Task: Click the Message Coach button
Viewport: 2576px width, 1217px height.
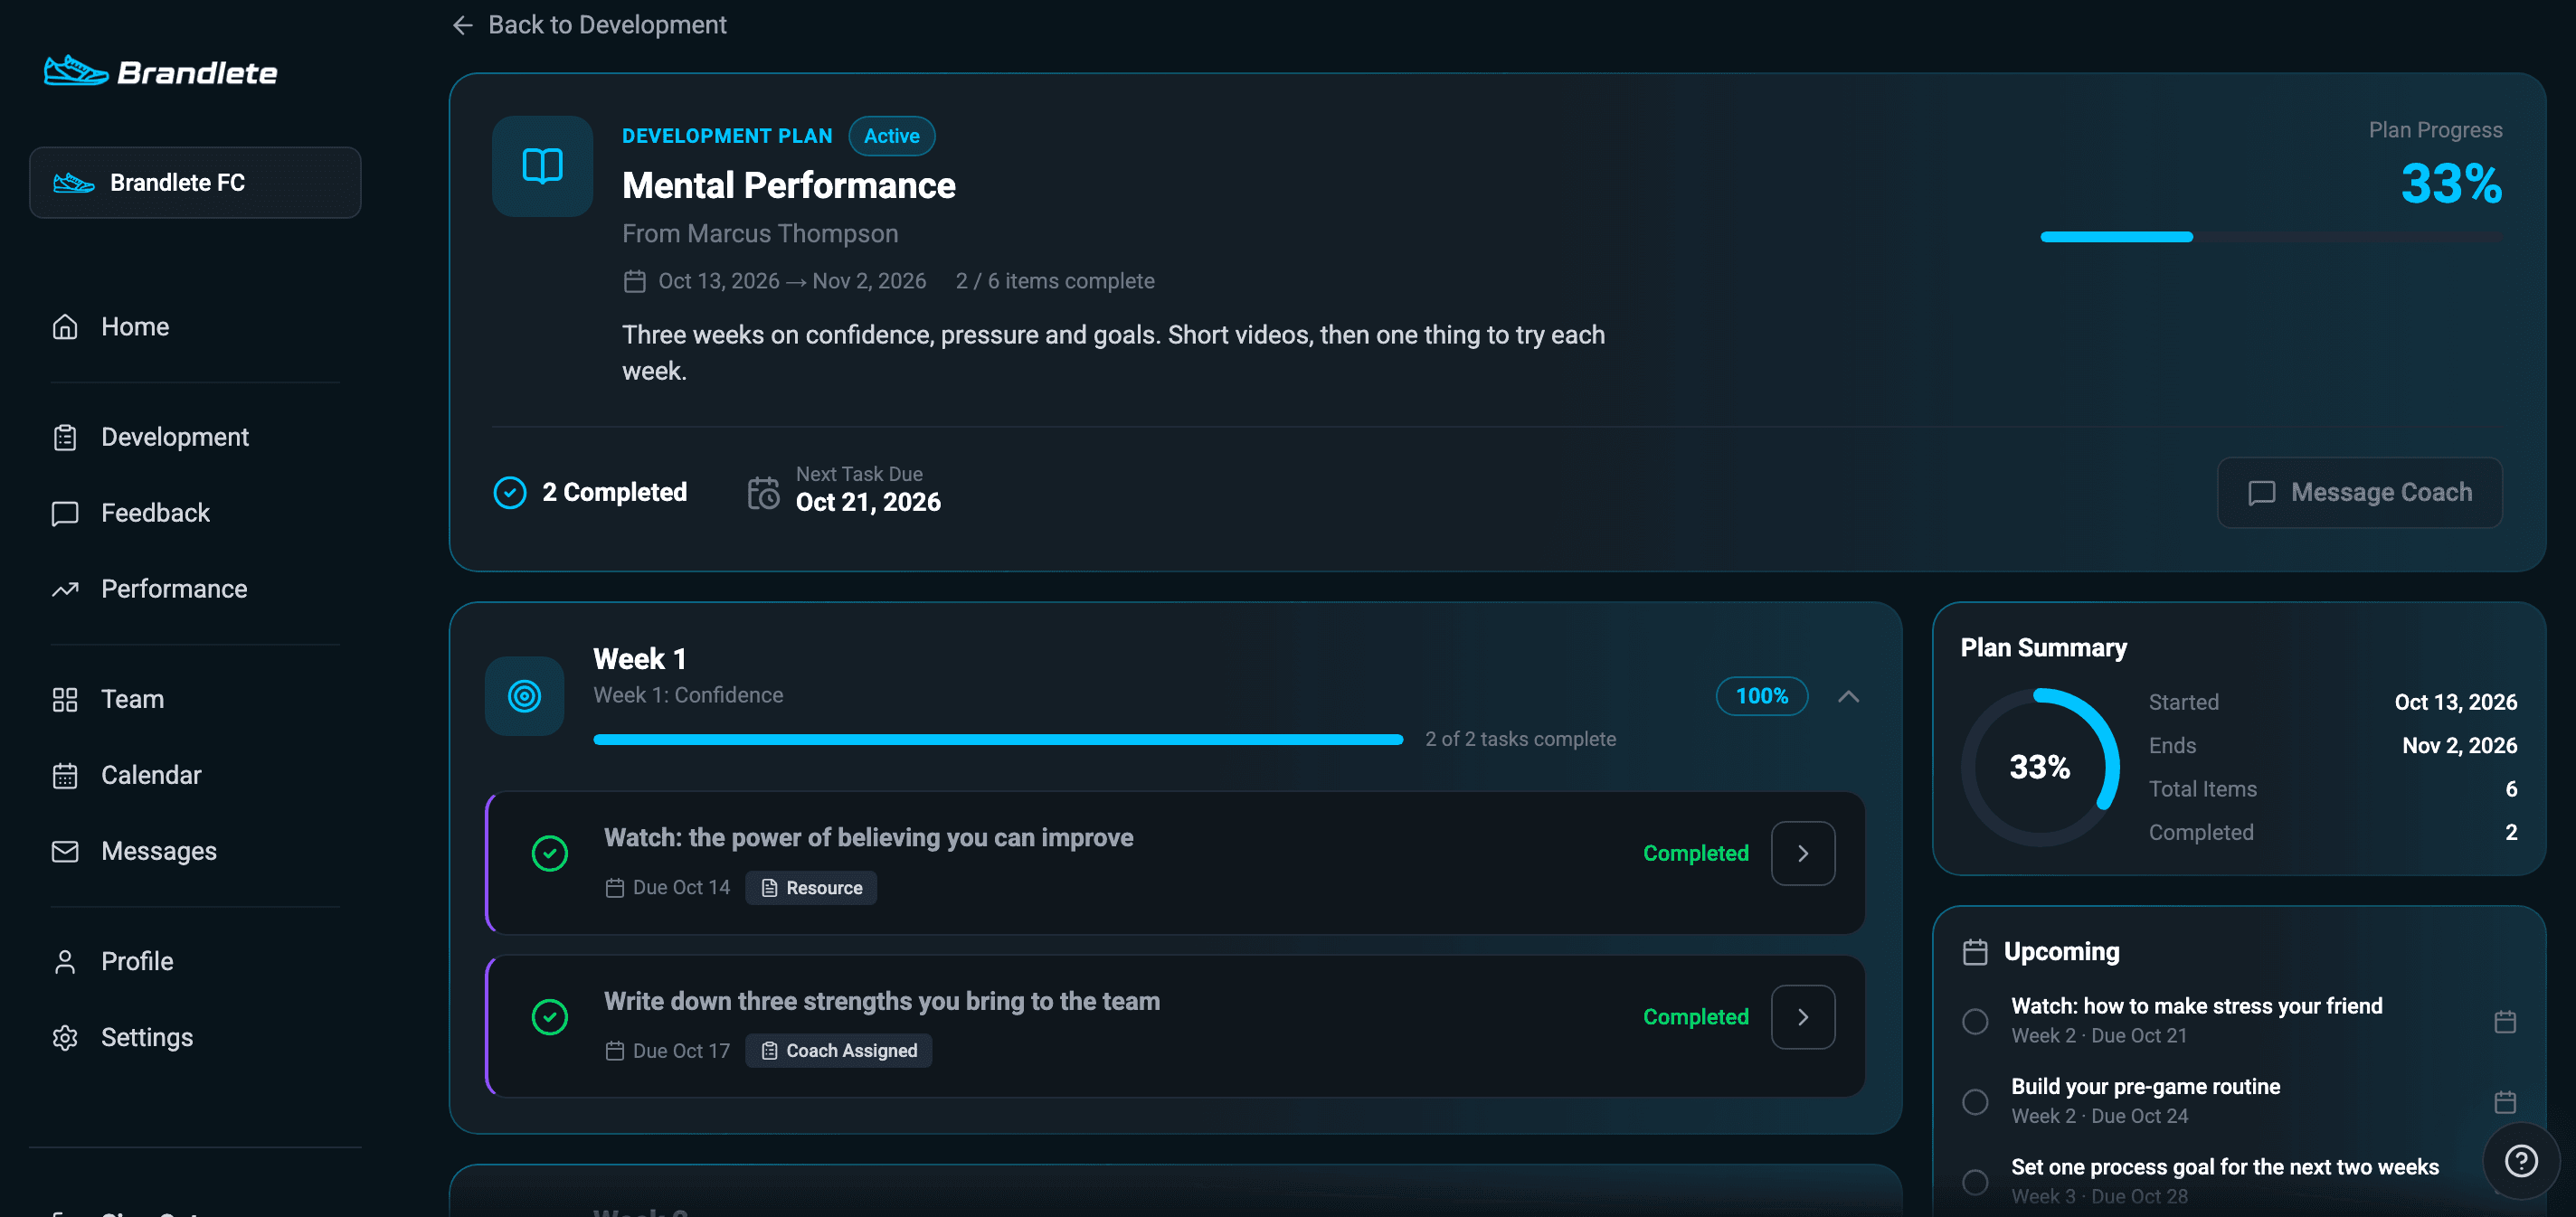Action: tap(2359, 492)
